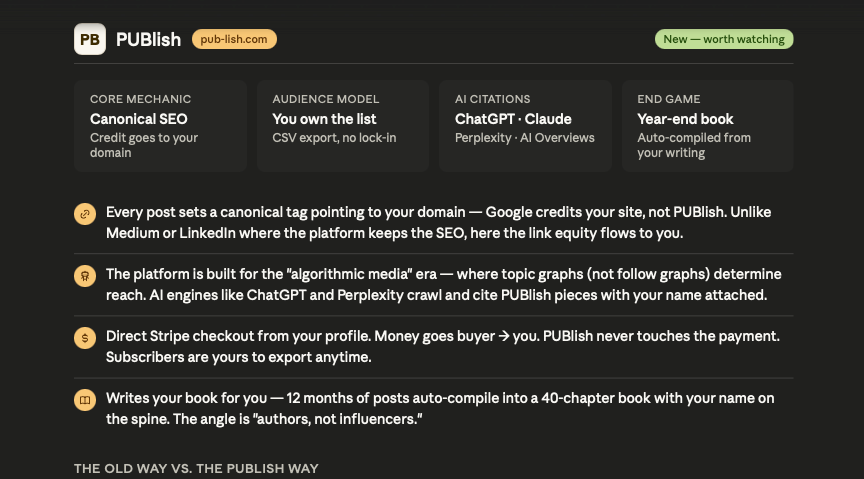Viewport: 864px width, 479px height.
Task: Click 'Perplexity · AI Overviews' text
Action: coord(525,138)
